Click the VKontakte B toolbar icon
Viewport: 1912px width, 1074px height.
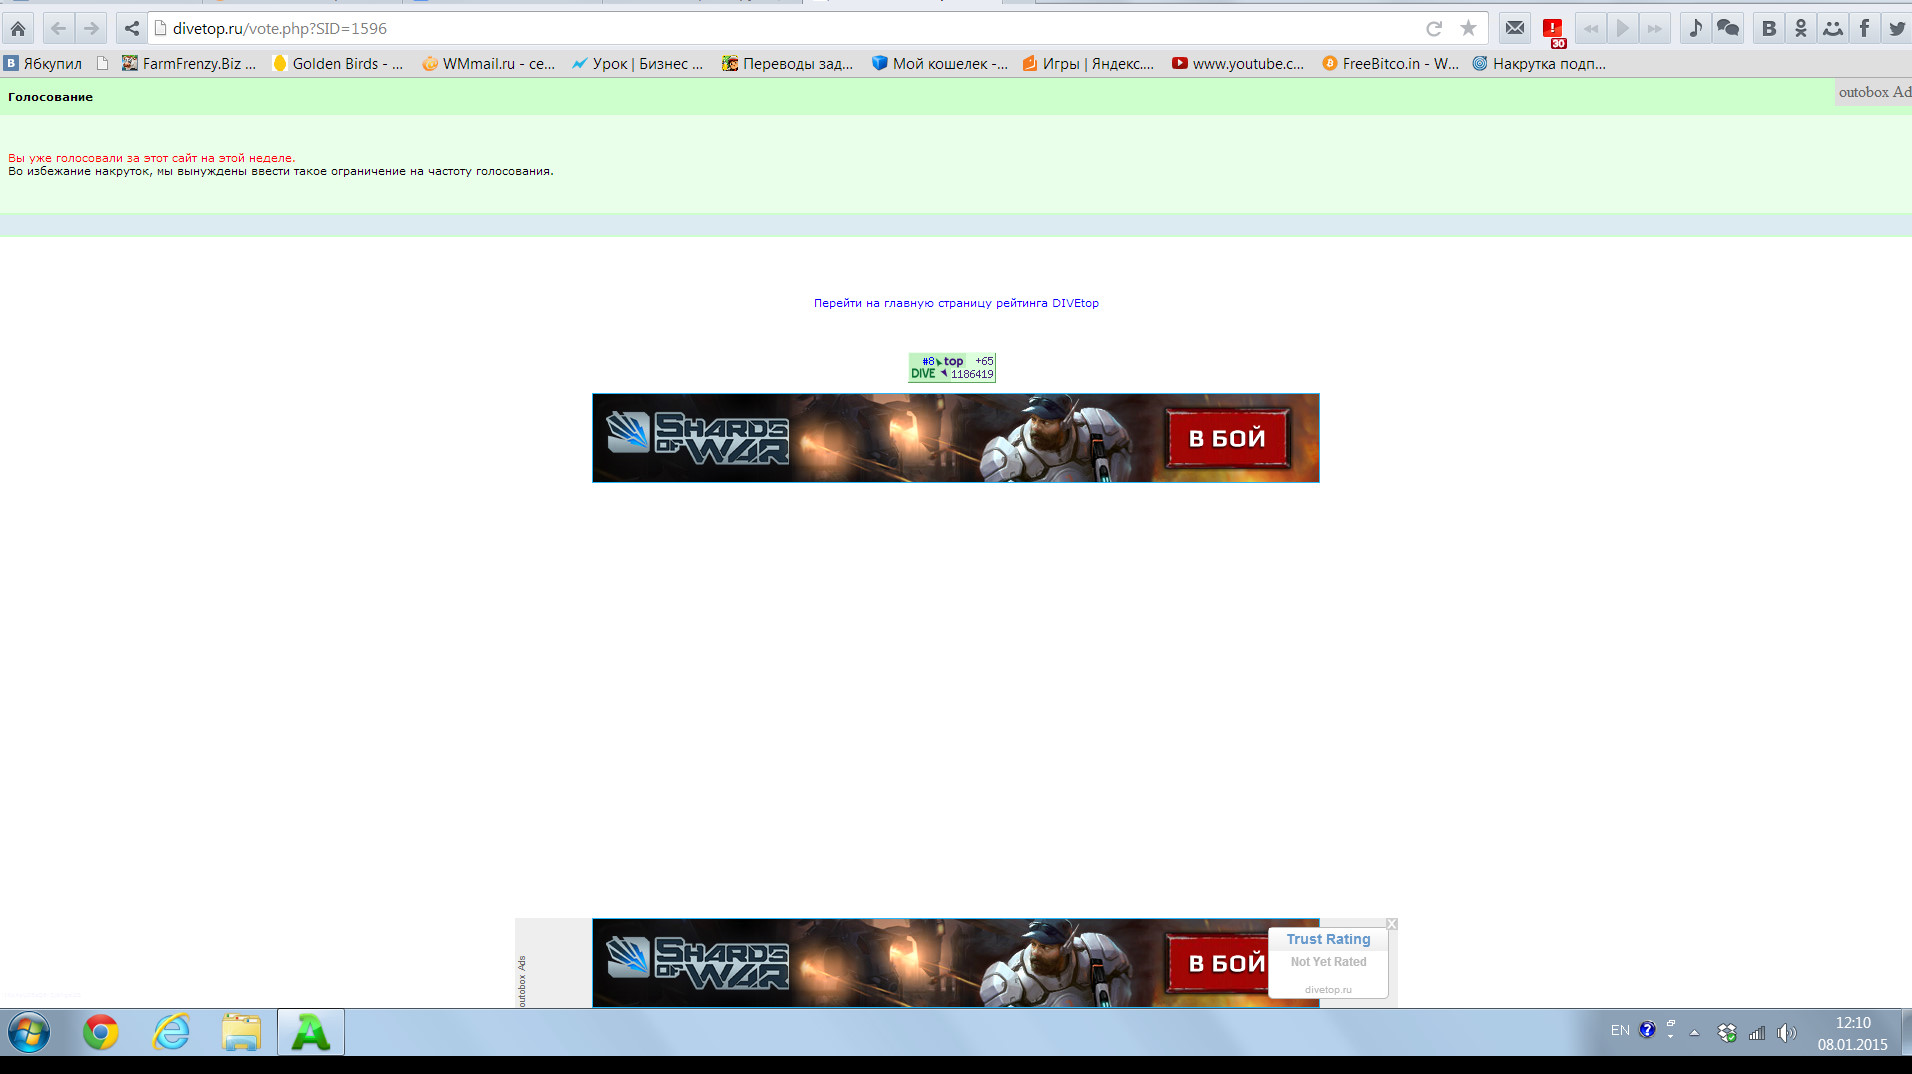click(x=1769, y=29)
